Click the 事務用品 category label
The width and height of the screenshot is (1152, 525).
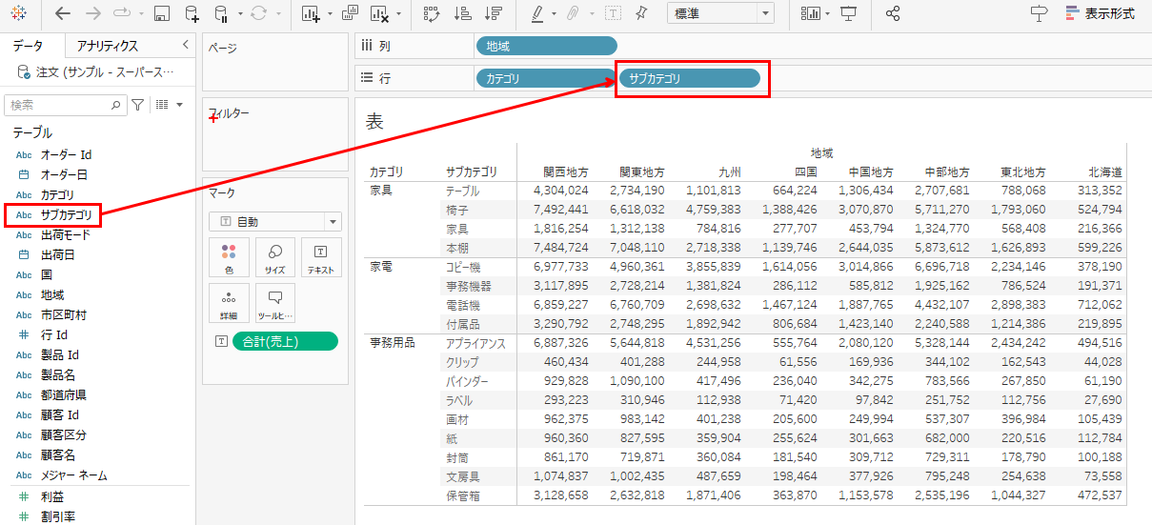coord(392,343)
